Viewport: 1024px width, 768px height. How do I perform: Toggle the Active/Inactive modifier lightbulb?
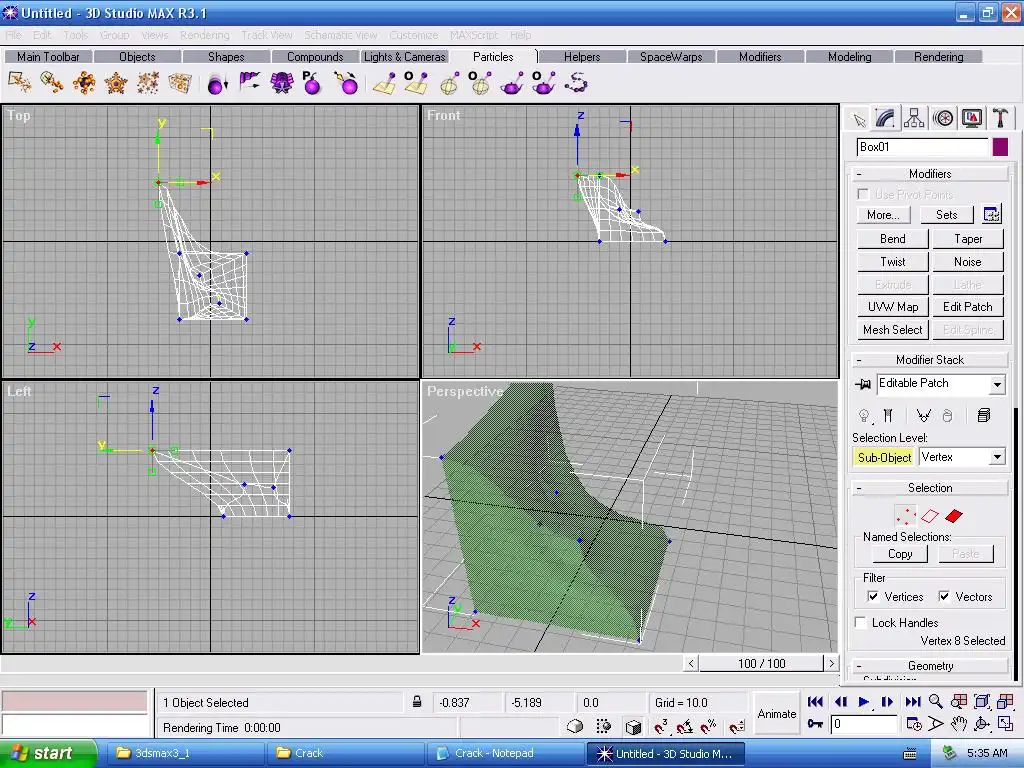864,415
